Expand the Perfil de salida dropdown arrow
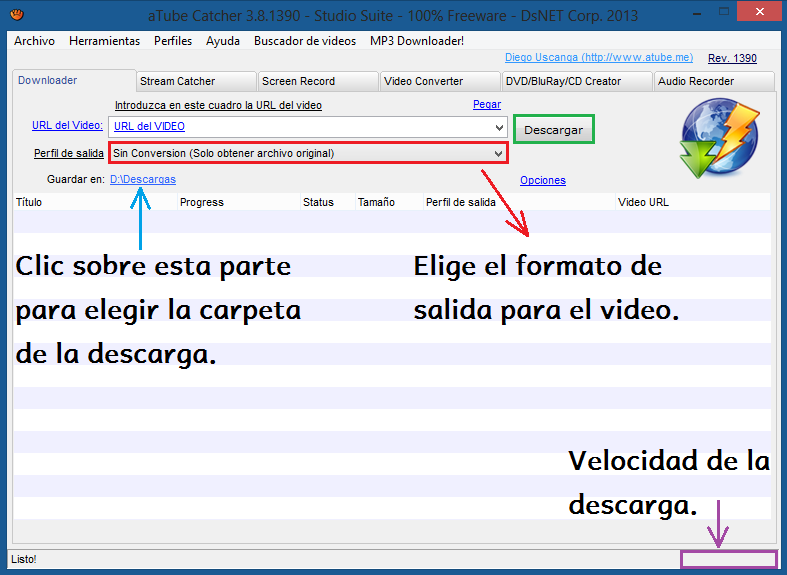The height and width of the screenshot is (575, 787). coord(498,154)
